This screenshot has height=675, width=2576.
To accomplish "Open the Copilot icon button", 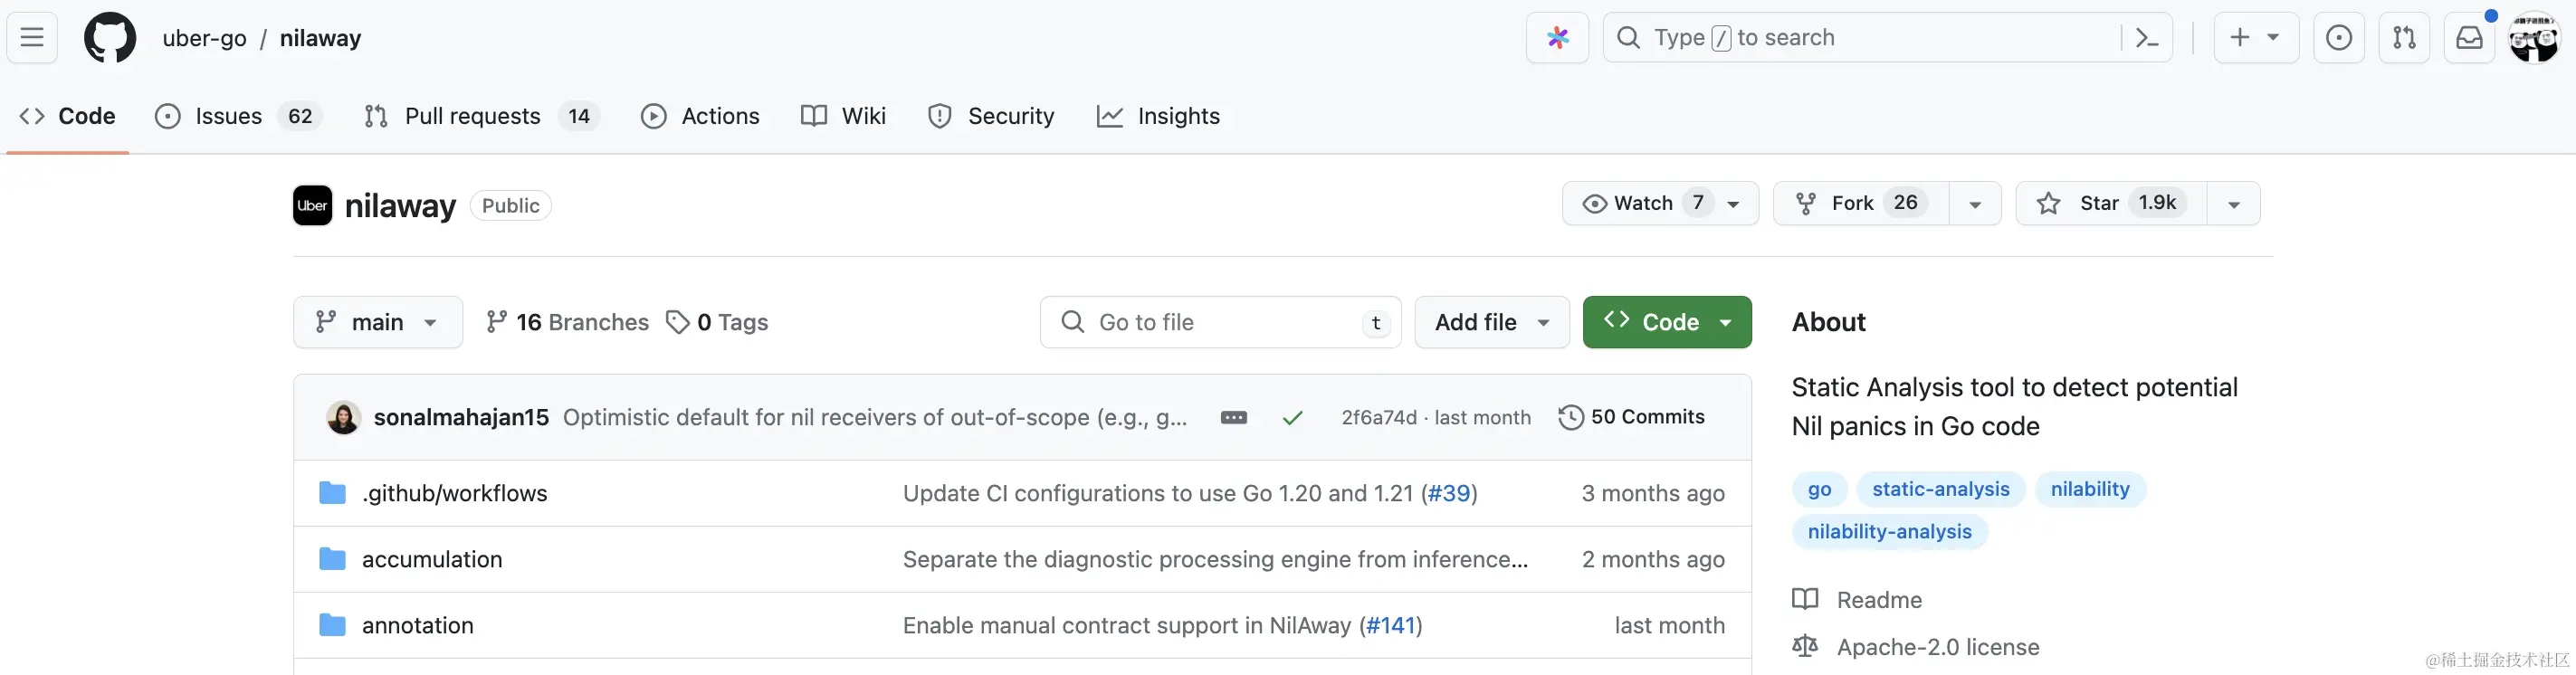I will 1557,38.
